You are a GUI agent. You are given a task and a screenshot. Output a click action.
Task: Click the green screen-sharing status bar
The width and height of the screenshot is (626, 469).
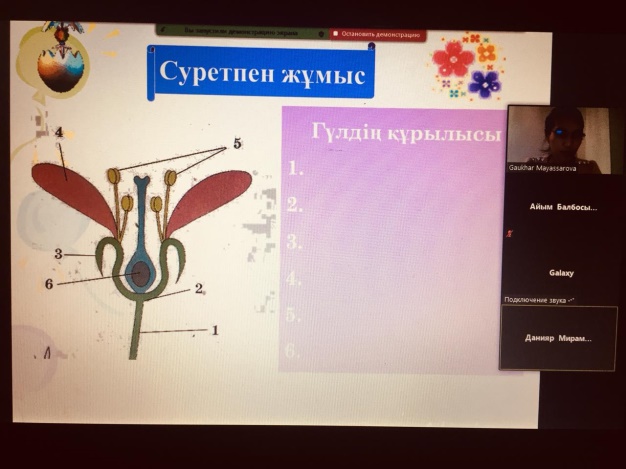tap(242, 32)
